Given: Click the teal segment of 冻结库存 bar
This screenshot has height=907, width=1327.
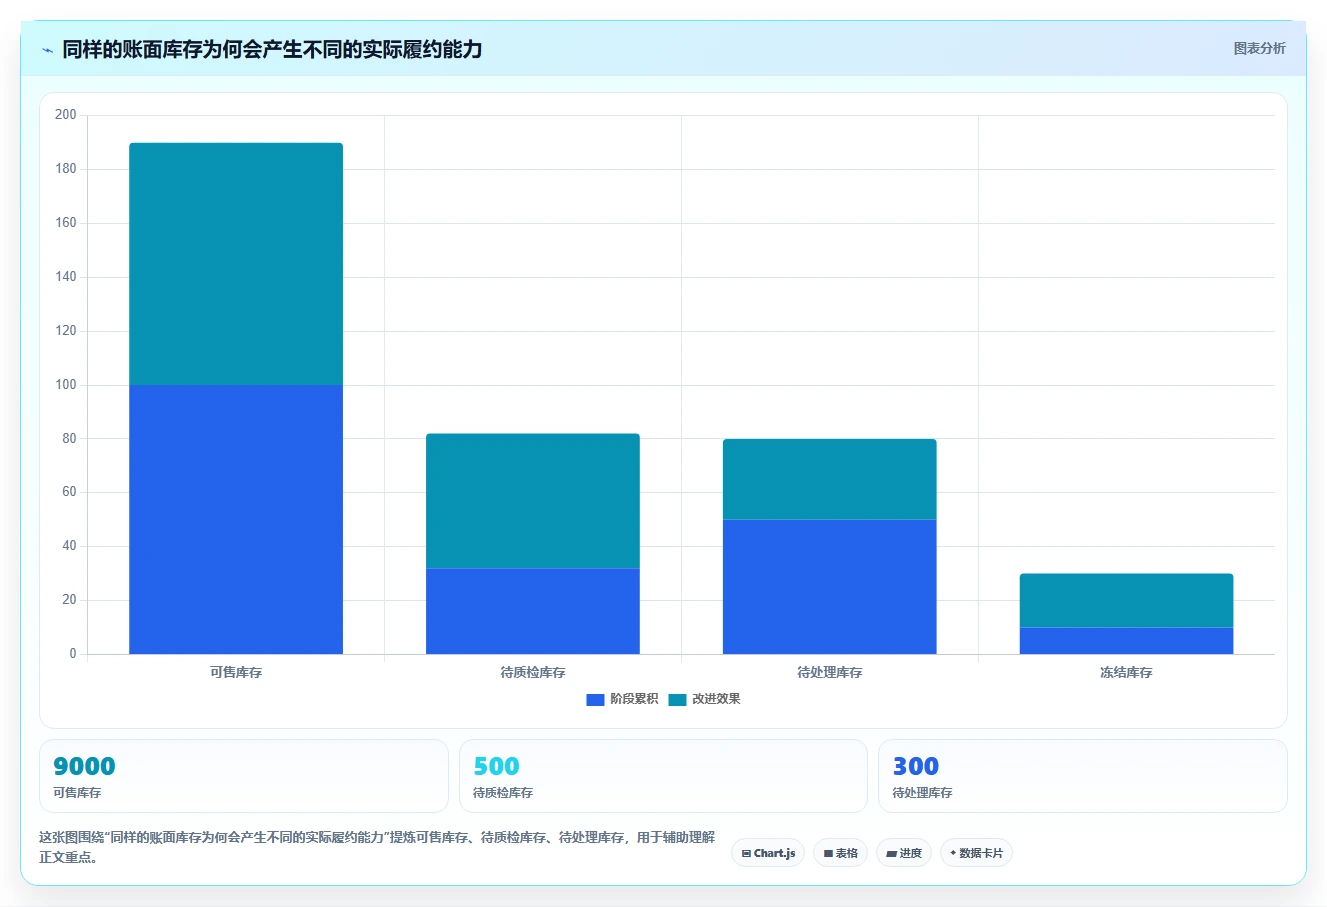Looking at the screenshot, I should coord(1126,600).
